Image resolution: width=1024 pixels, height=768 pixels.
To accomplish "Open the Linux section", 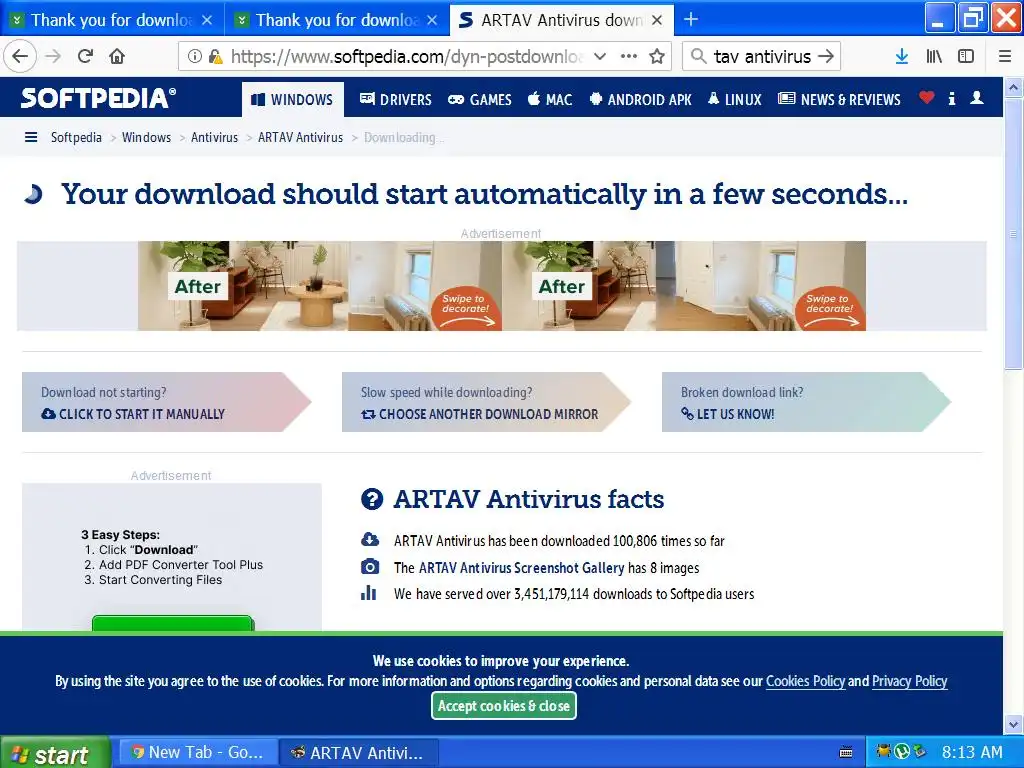I will point(735,99).
